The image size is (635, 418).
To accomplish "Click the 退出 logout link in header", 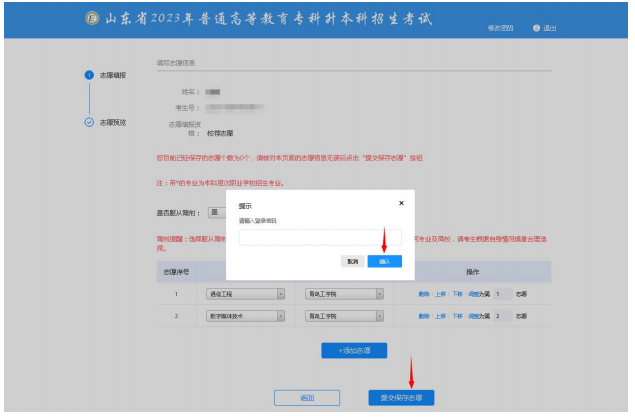I will point(550,28).
